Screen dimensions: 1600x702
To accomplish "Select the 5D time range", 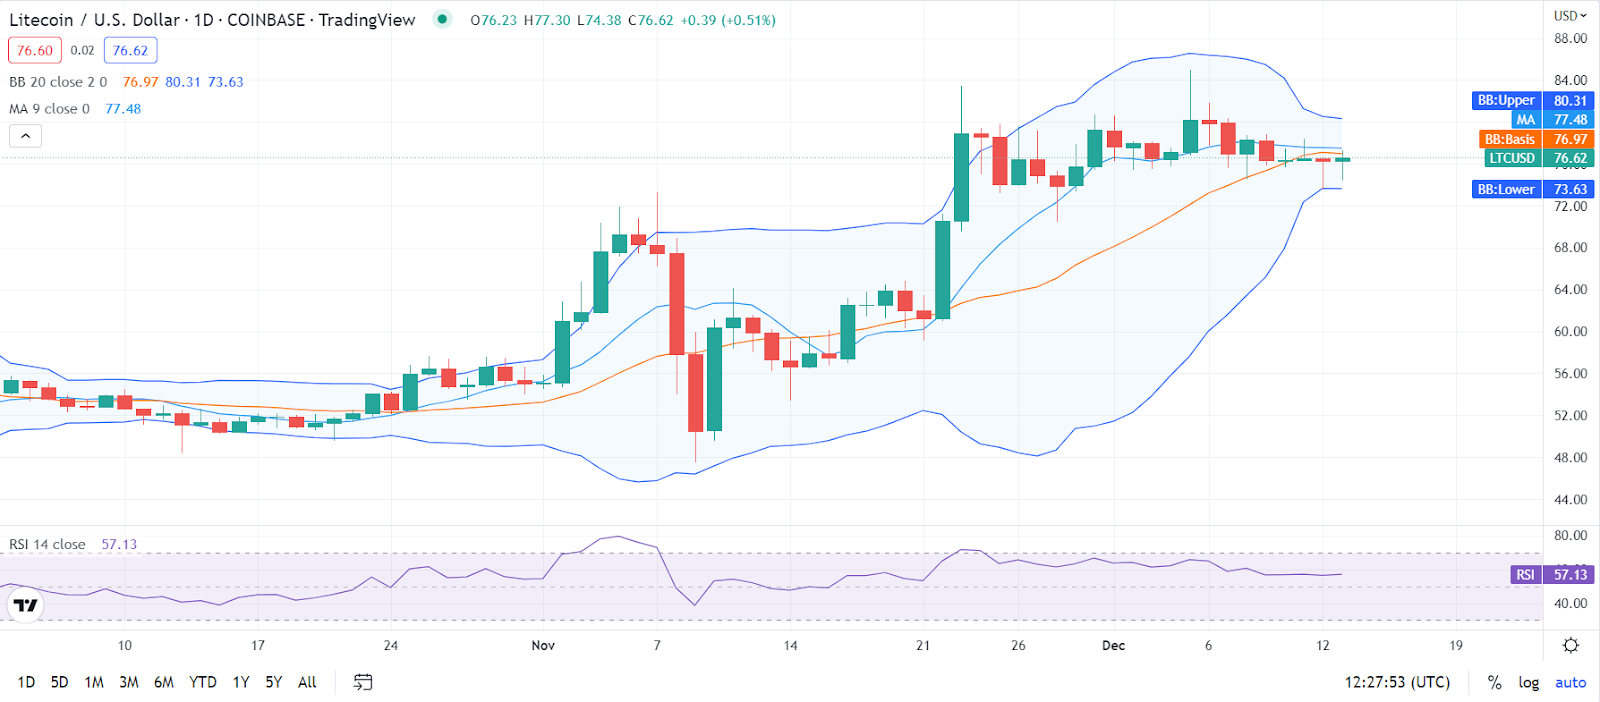I will pyautogui.click(x=59, y=682).
